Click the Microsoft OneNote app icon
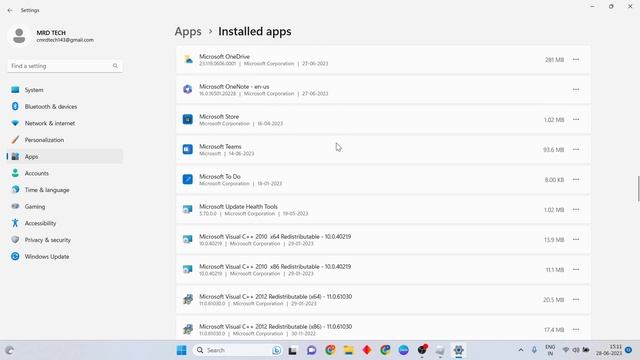This screenshot has width=640, height=360. click(187, 89)
